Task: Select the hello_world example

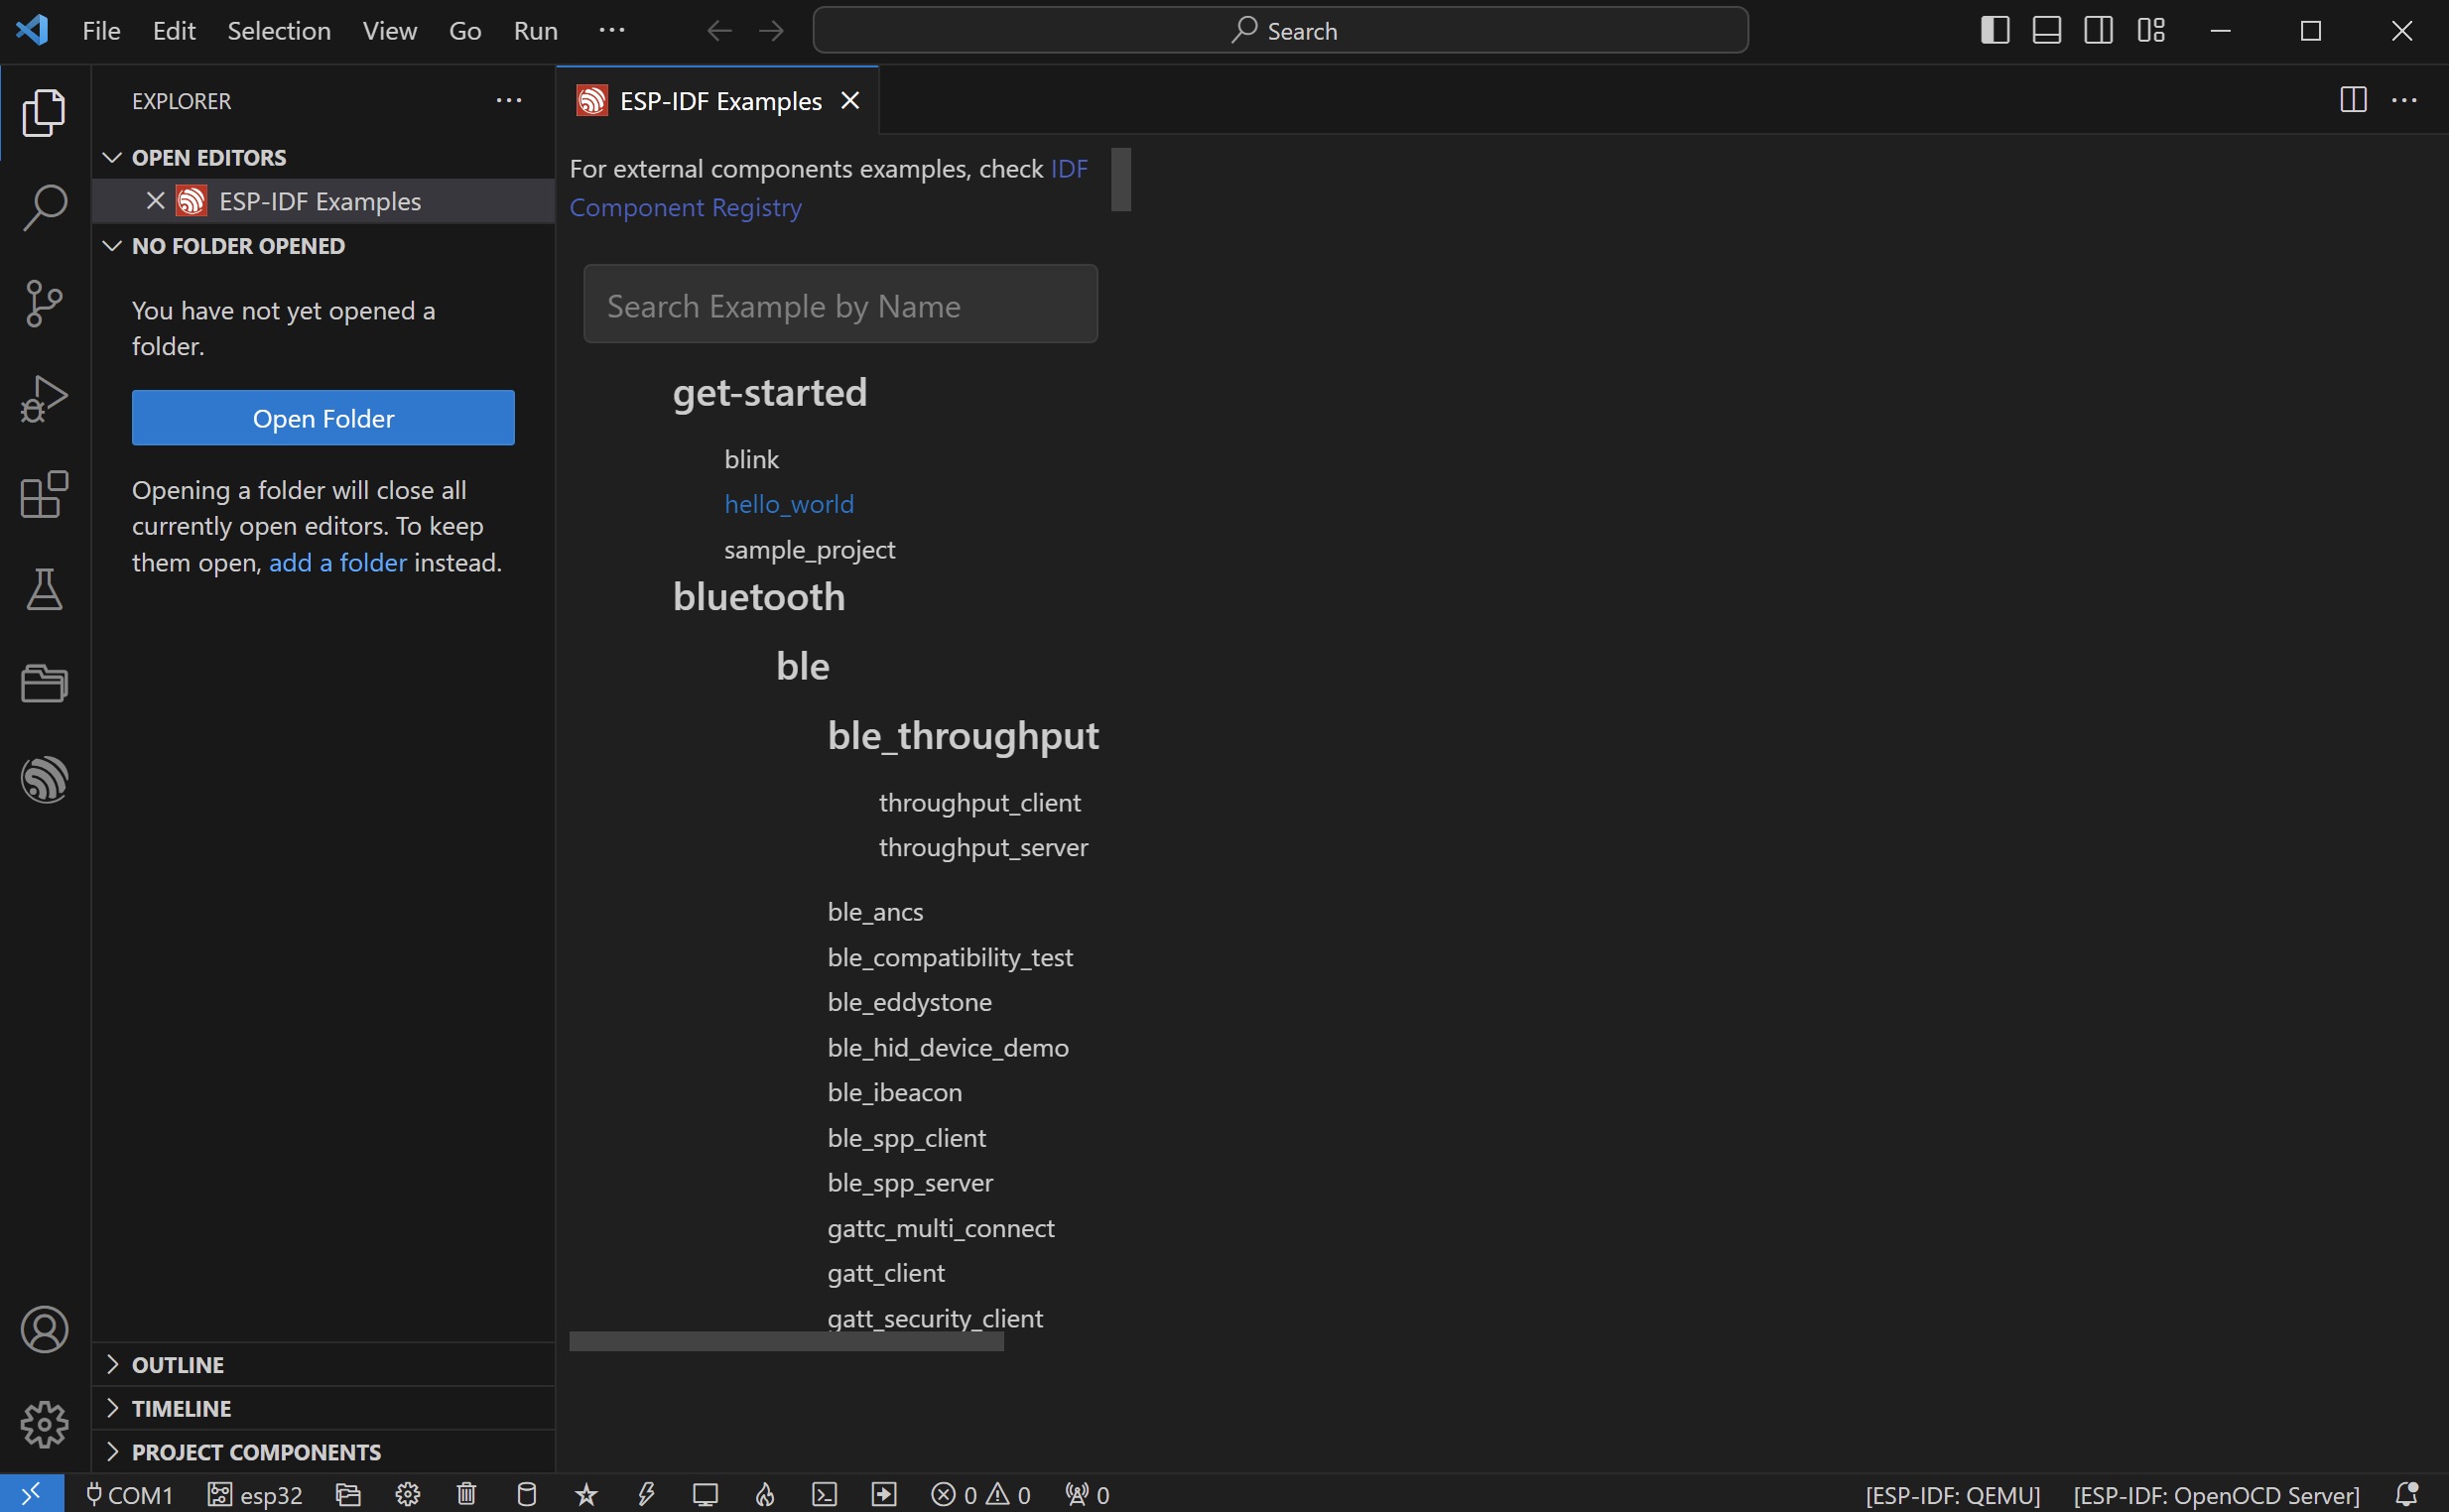Action: pyautogui.click(x=789, y=504)
